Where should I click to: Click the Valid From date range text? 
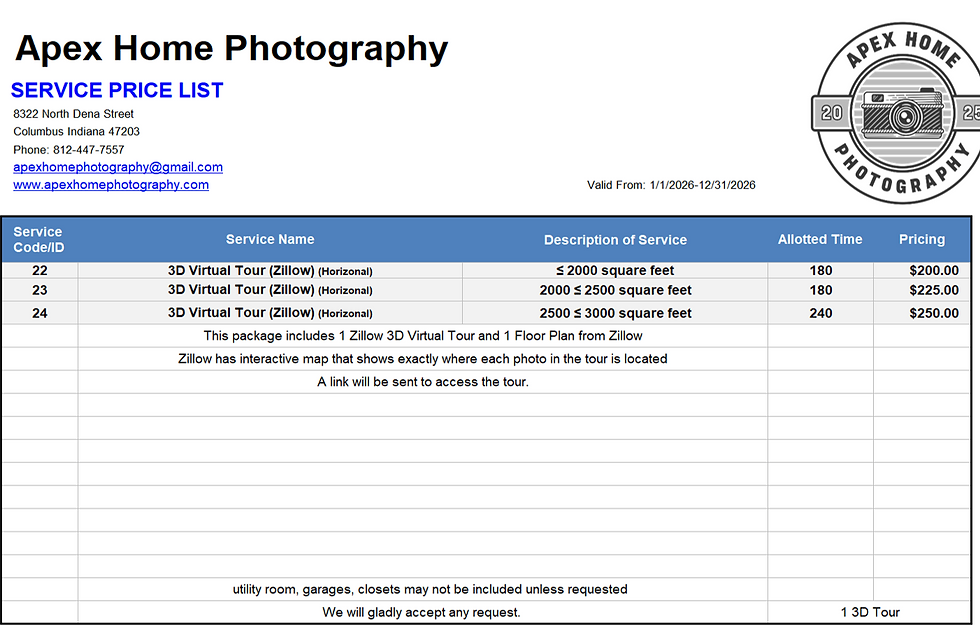(x=671, y=185)
